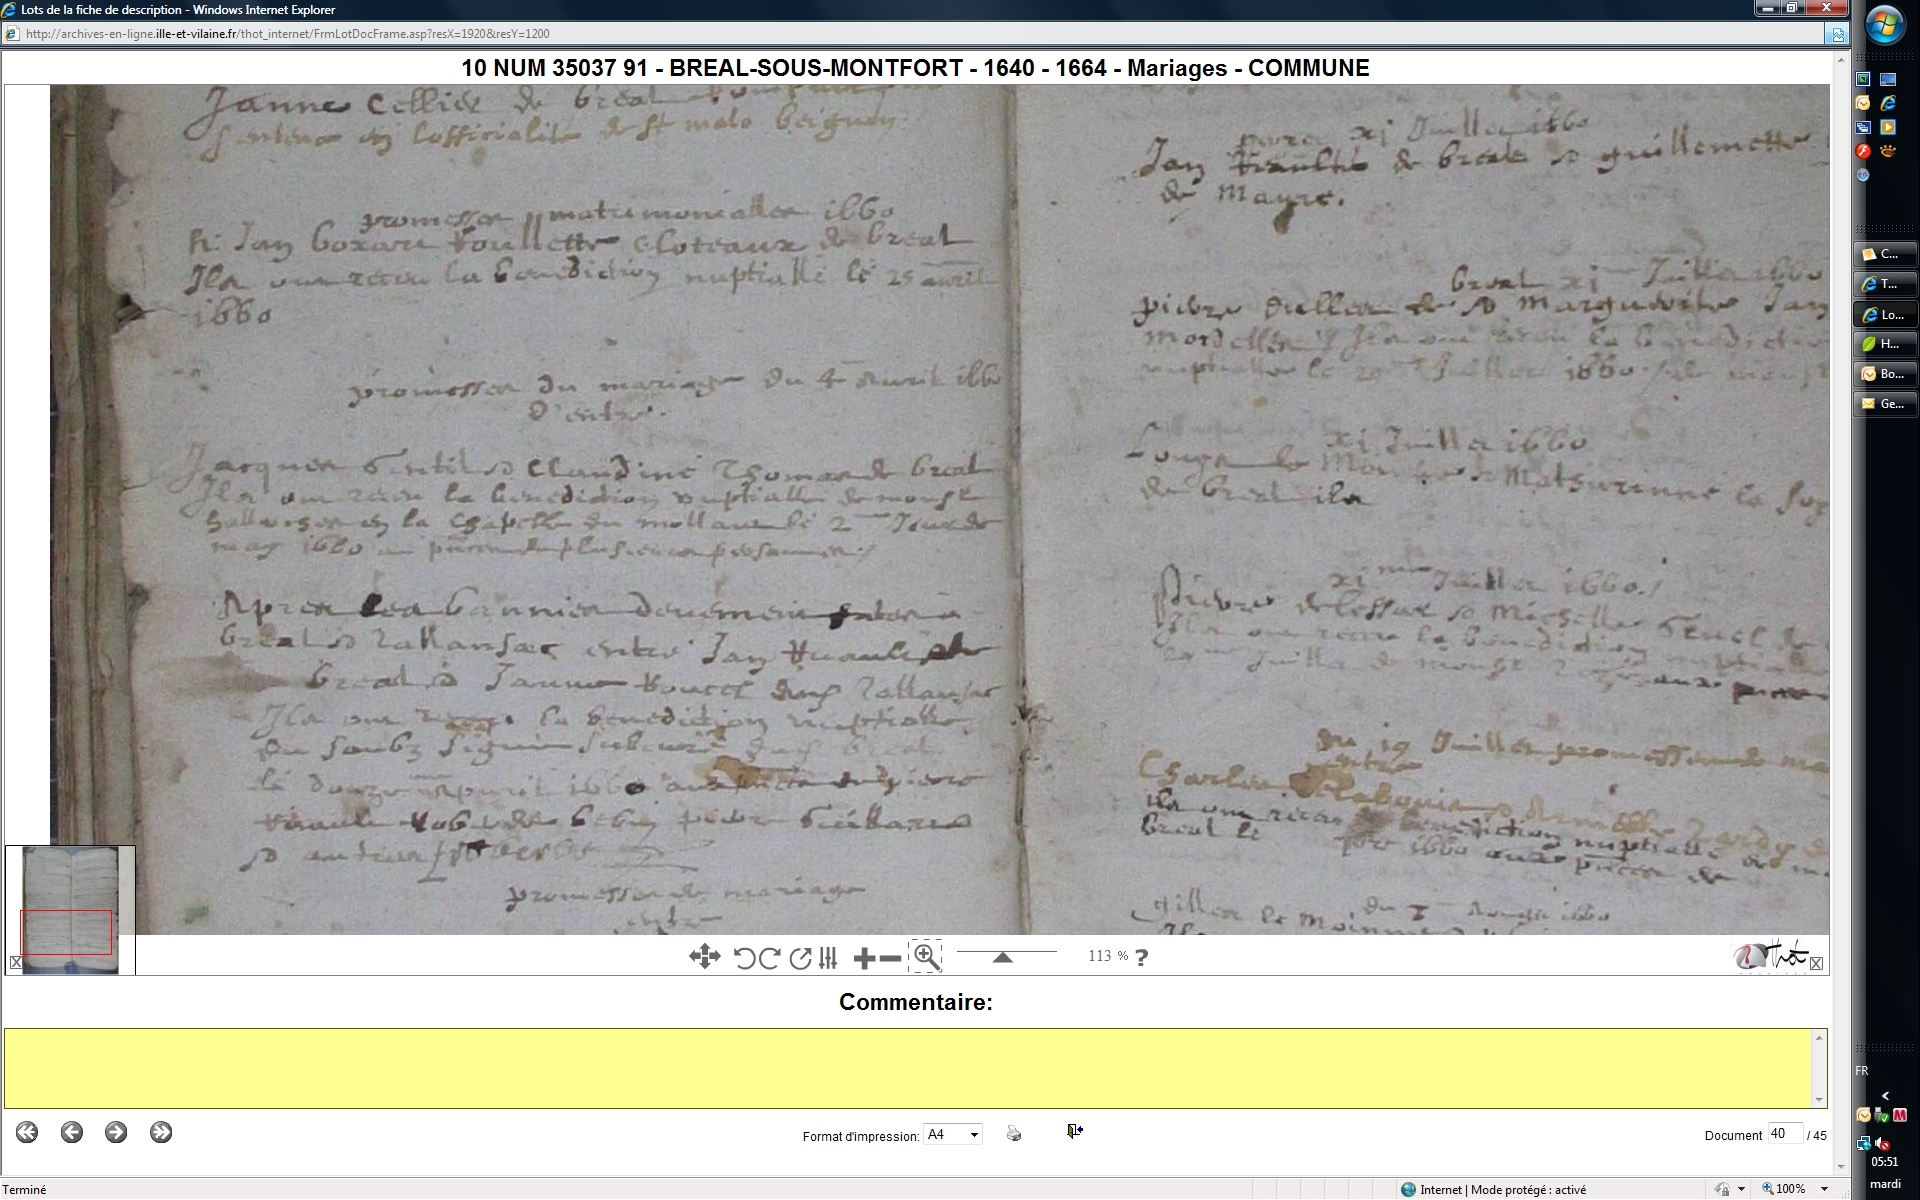Click the zoom level slider handle
1920x1200 pixels.
pos(1002,958)
